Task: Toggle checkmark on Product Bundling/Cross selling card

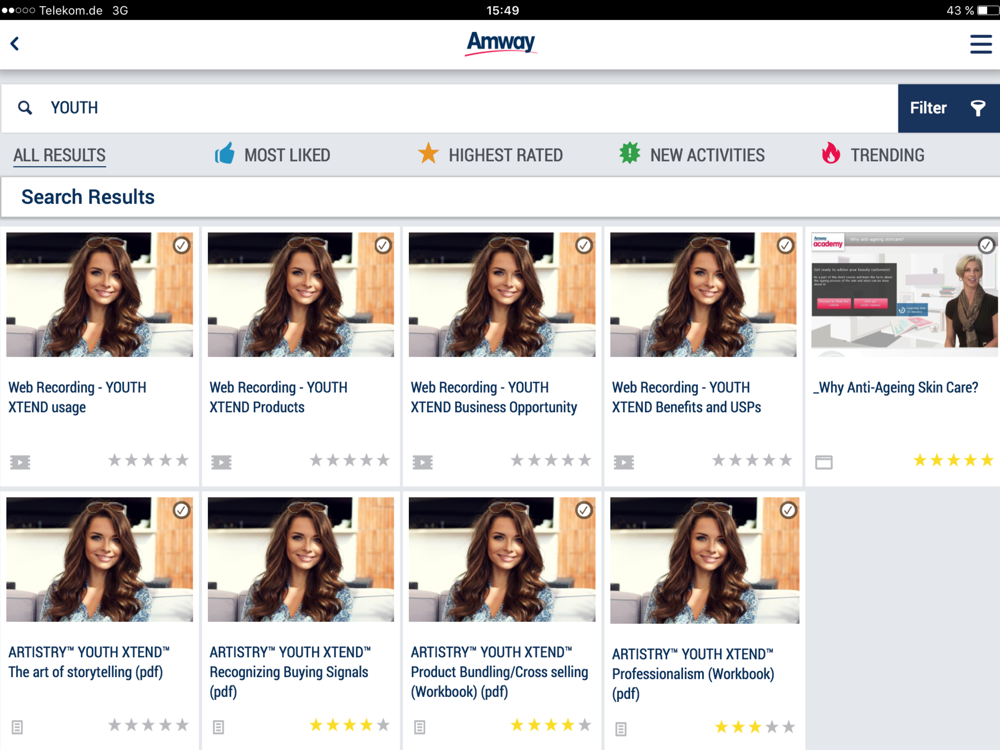Action: pos(584,510)
